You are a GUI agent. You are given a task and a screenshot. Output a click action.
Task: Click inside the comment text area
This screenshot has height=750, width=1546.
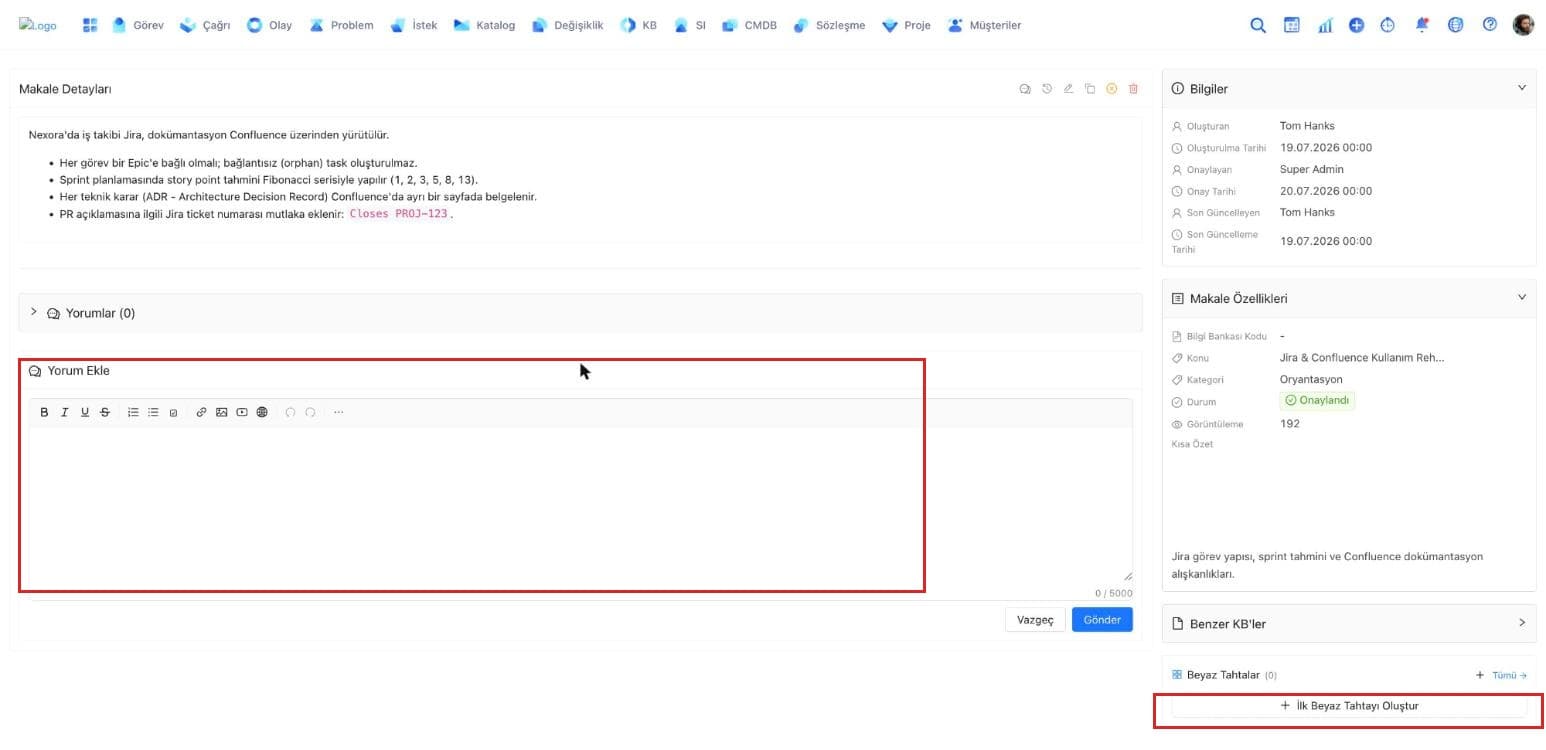580,506
